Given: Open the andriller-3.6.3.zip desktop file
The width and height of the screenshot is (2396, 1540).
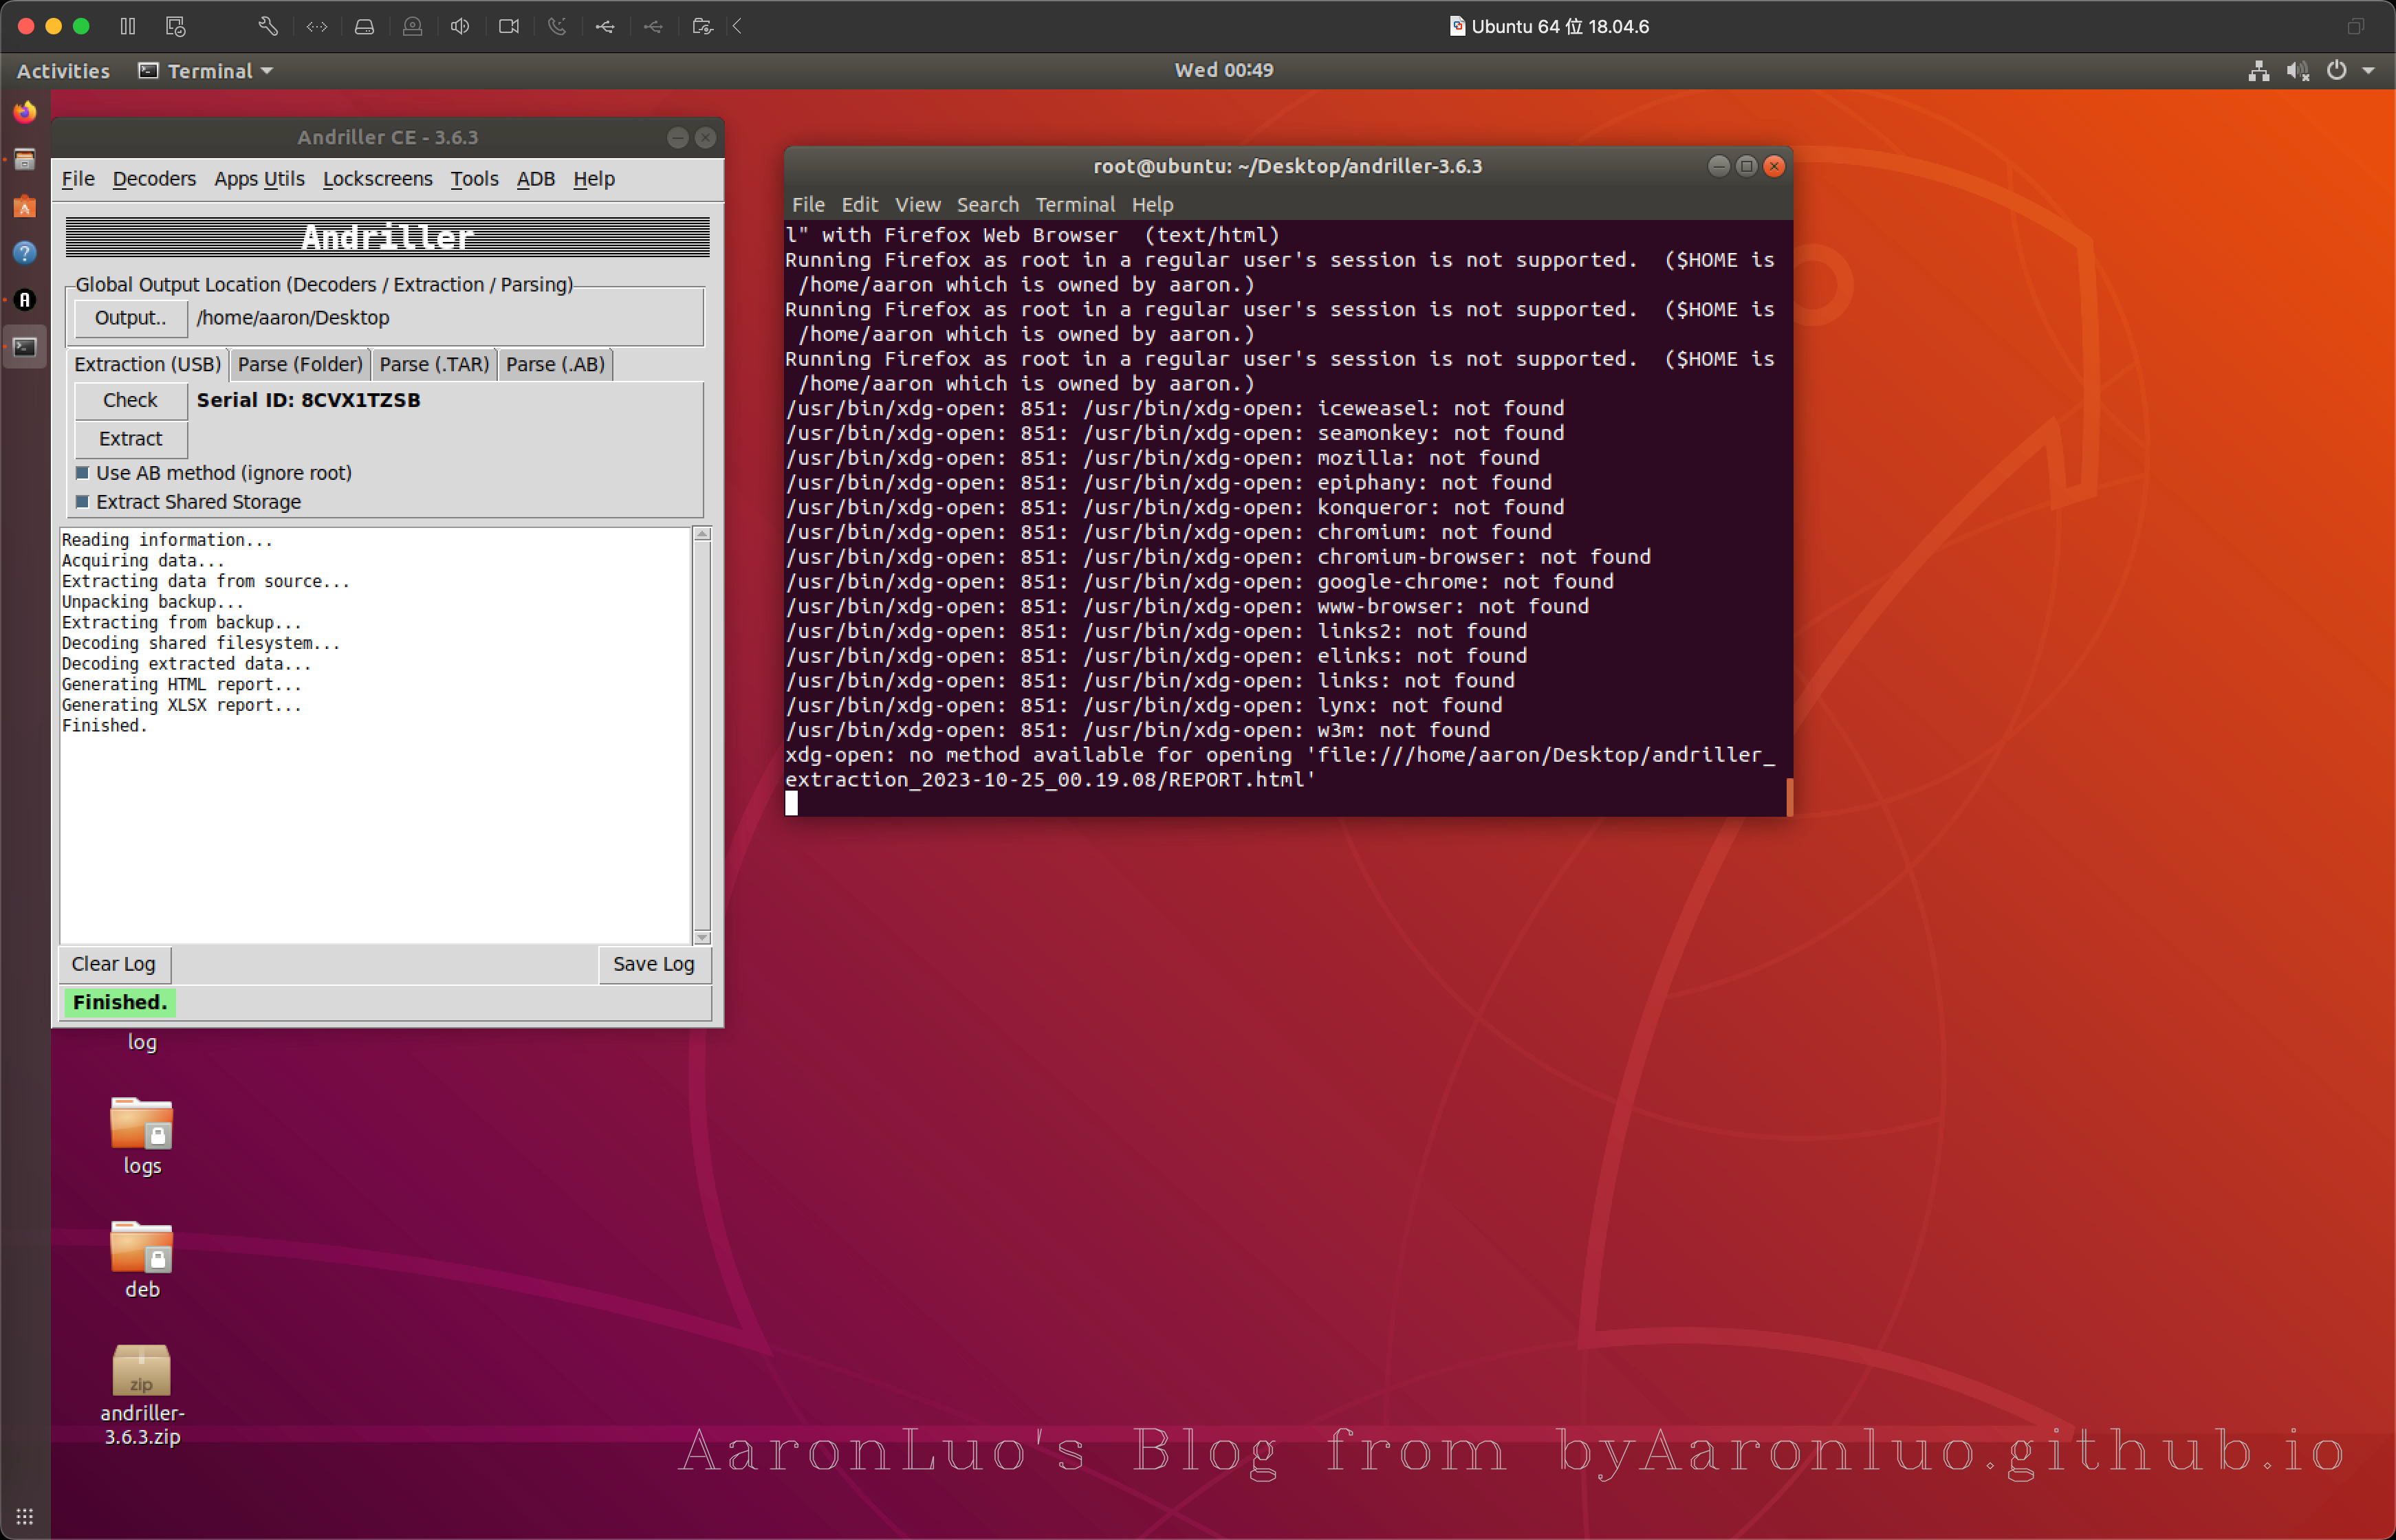Looking at the screenshot, I should (x=141, y=1371).
